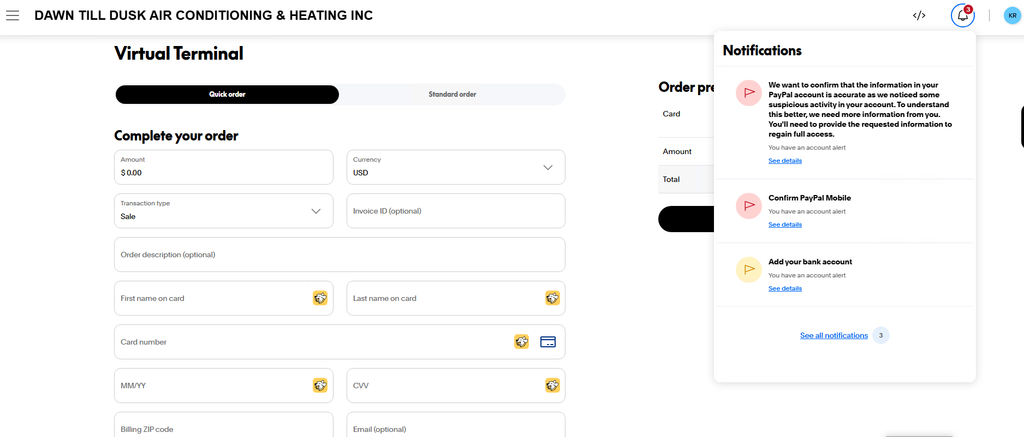Open See details under Add your bank account

pos(785,289)
